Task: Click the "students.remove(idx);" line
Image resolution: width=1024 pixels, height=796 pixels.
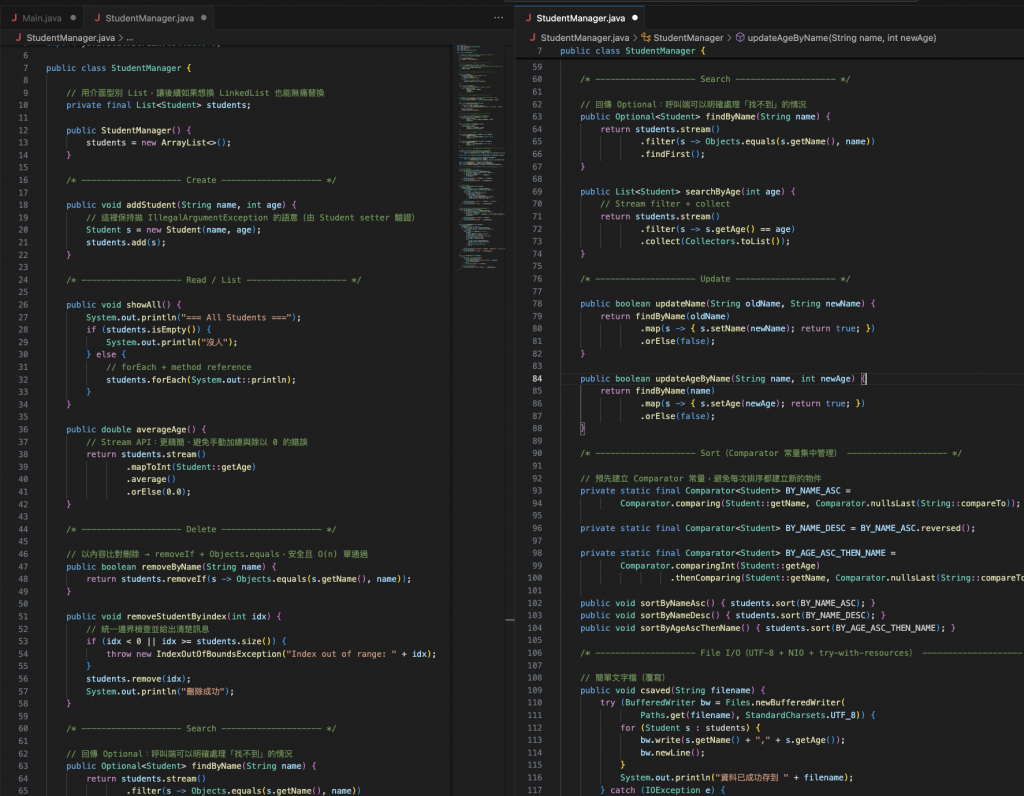Action: (138, 679)
